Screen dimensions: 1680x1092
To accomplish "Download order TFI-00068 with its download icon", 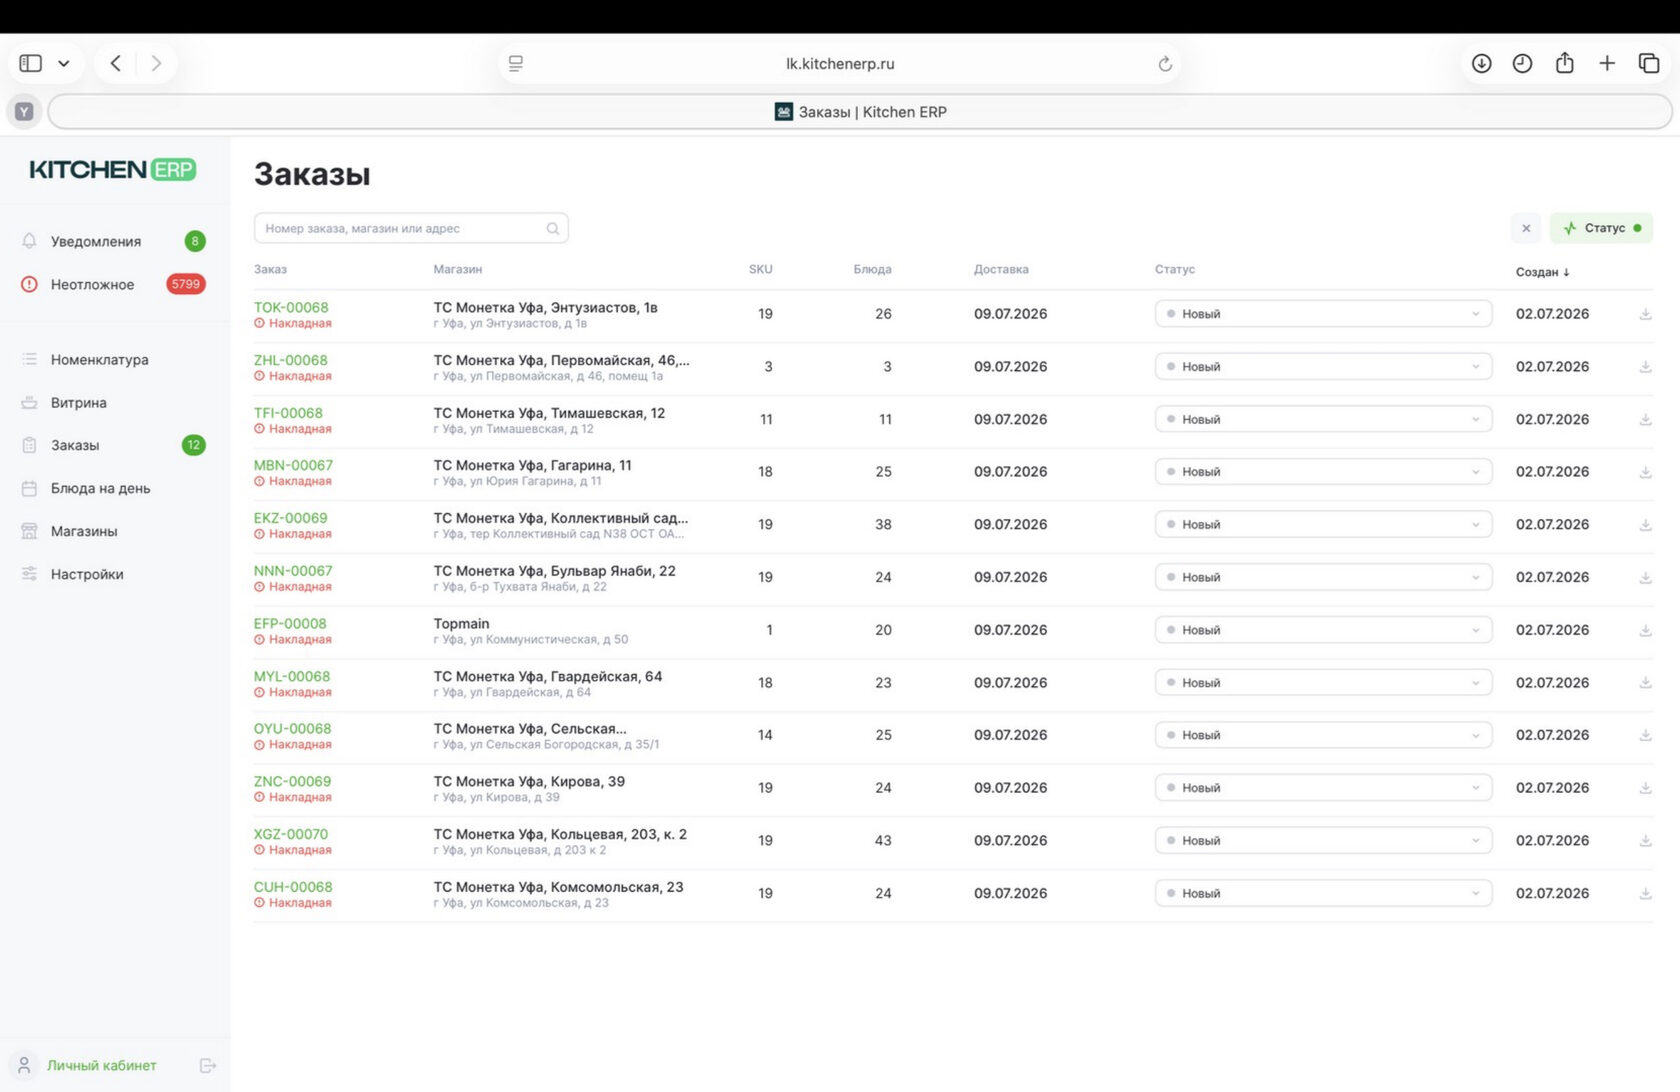I will pyautogui.click(x=1645, y=419).
